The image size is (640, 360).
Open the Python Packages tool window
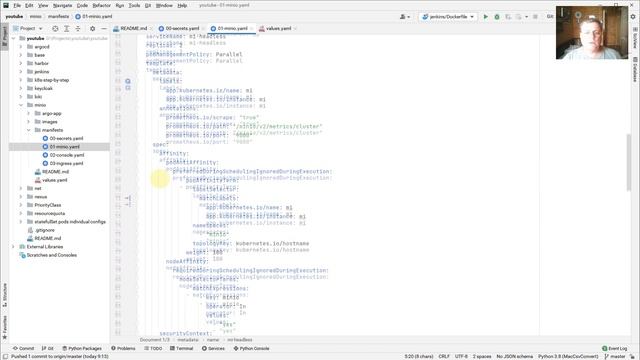coord(82,349)
